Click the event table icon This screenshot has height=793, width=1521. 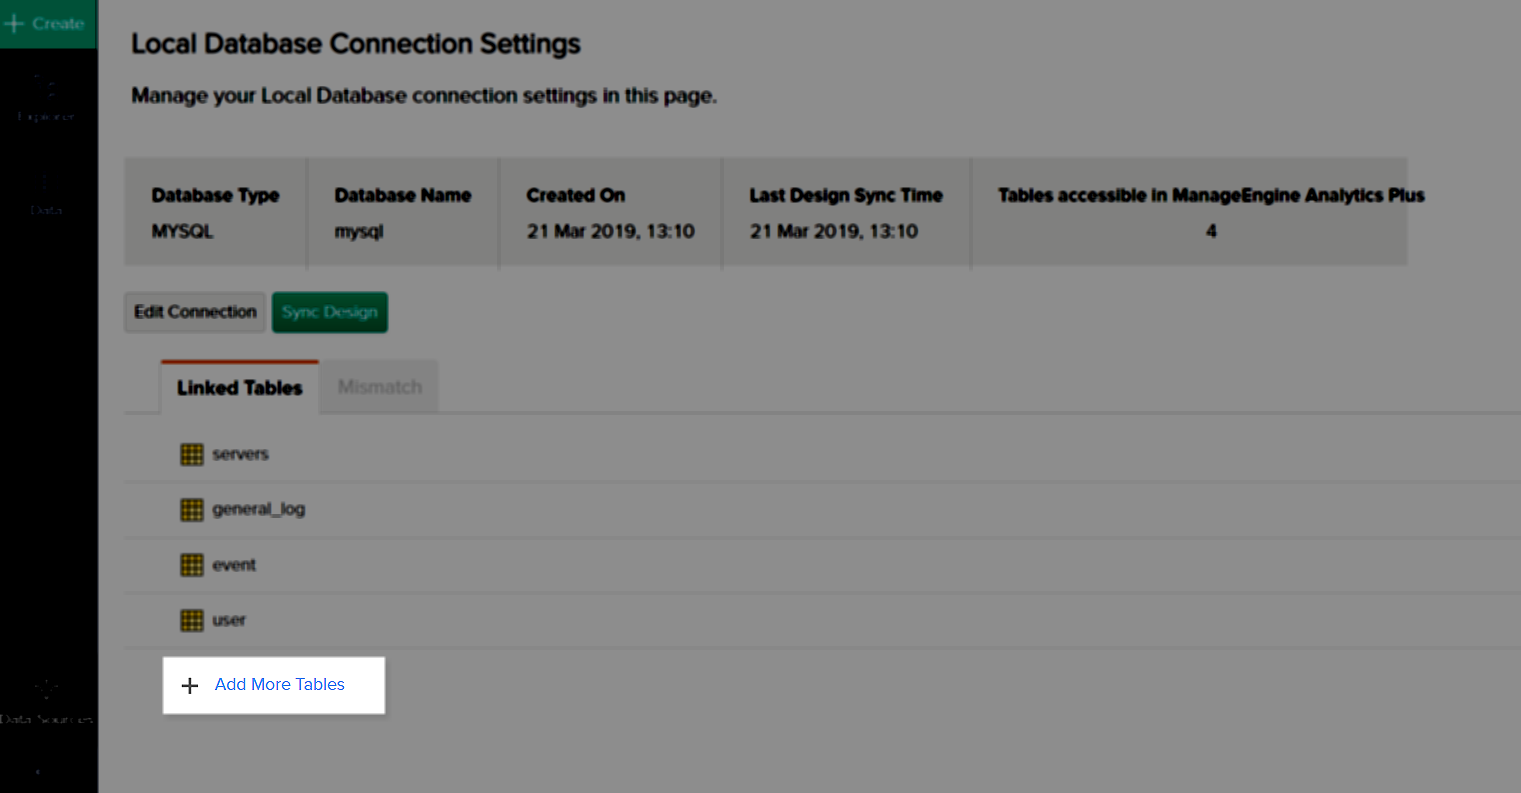191,565
